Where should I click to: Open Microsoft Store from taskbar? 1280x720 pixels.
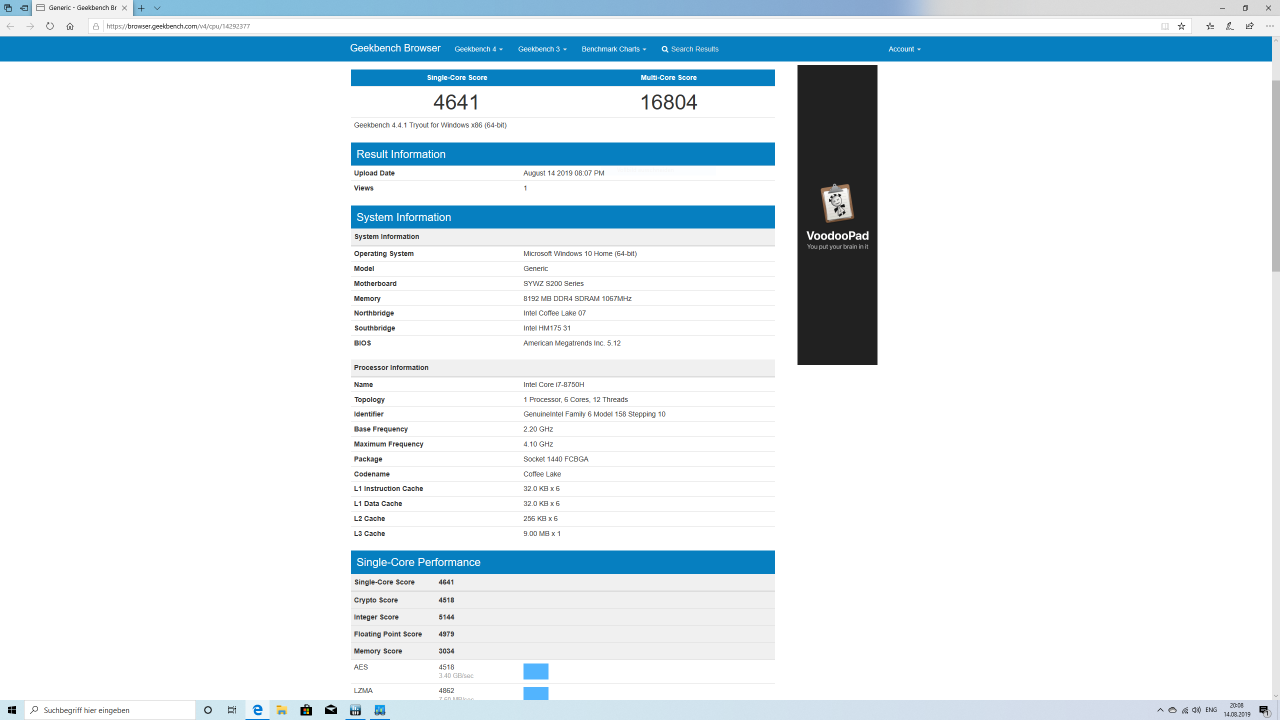(306, 710)
